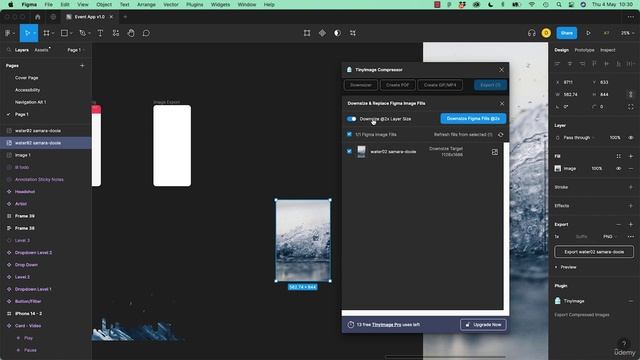Uncheck the water02 samara-doole checkbox

click(349, 151)
